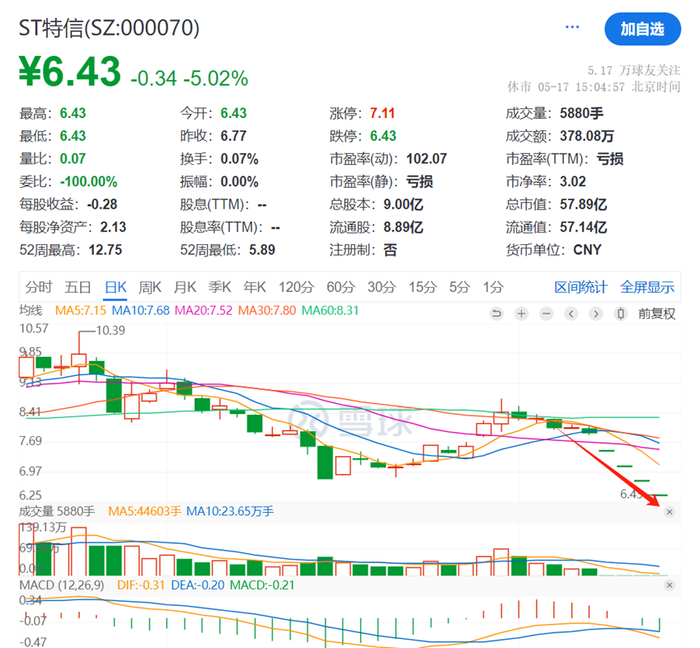Click the 市盈率(动) value 102.07

426,159
